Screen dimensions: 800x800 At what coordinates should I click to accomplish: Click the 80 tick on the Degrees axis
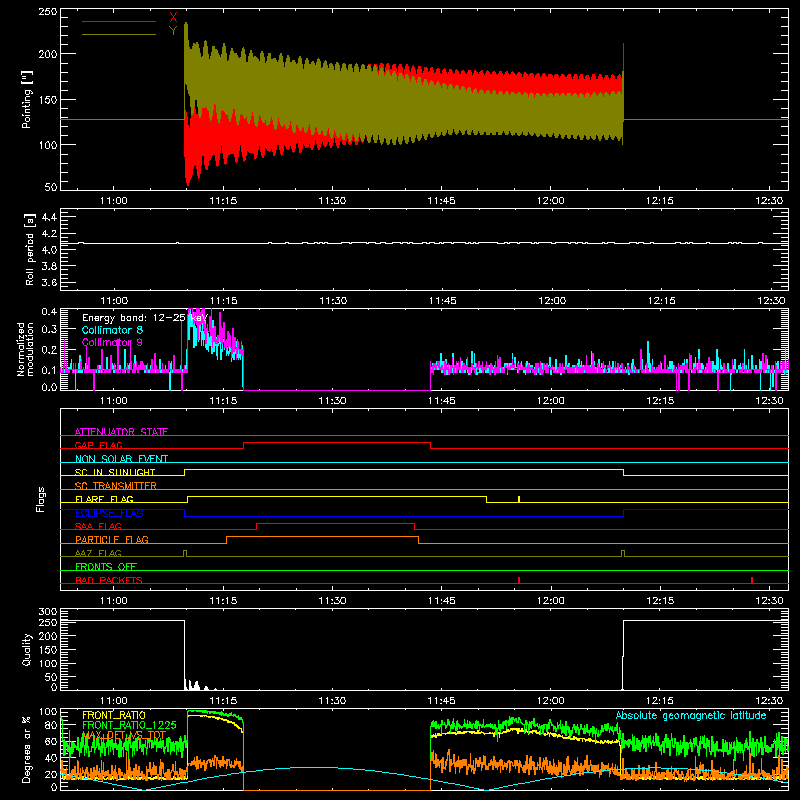(x=51, y=726)
